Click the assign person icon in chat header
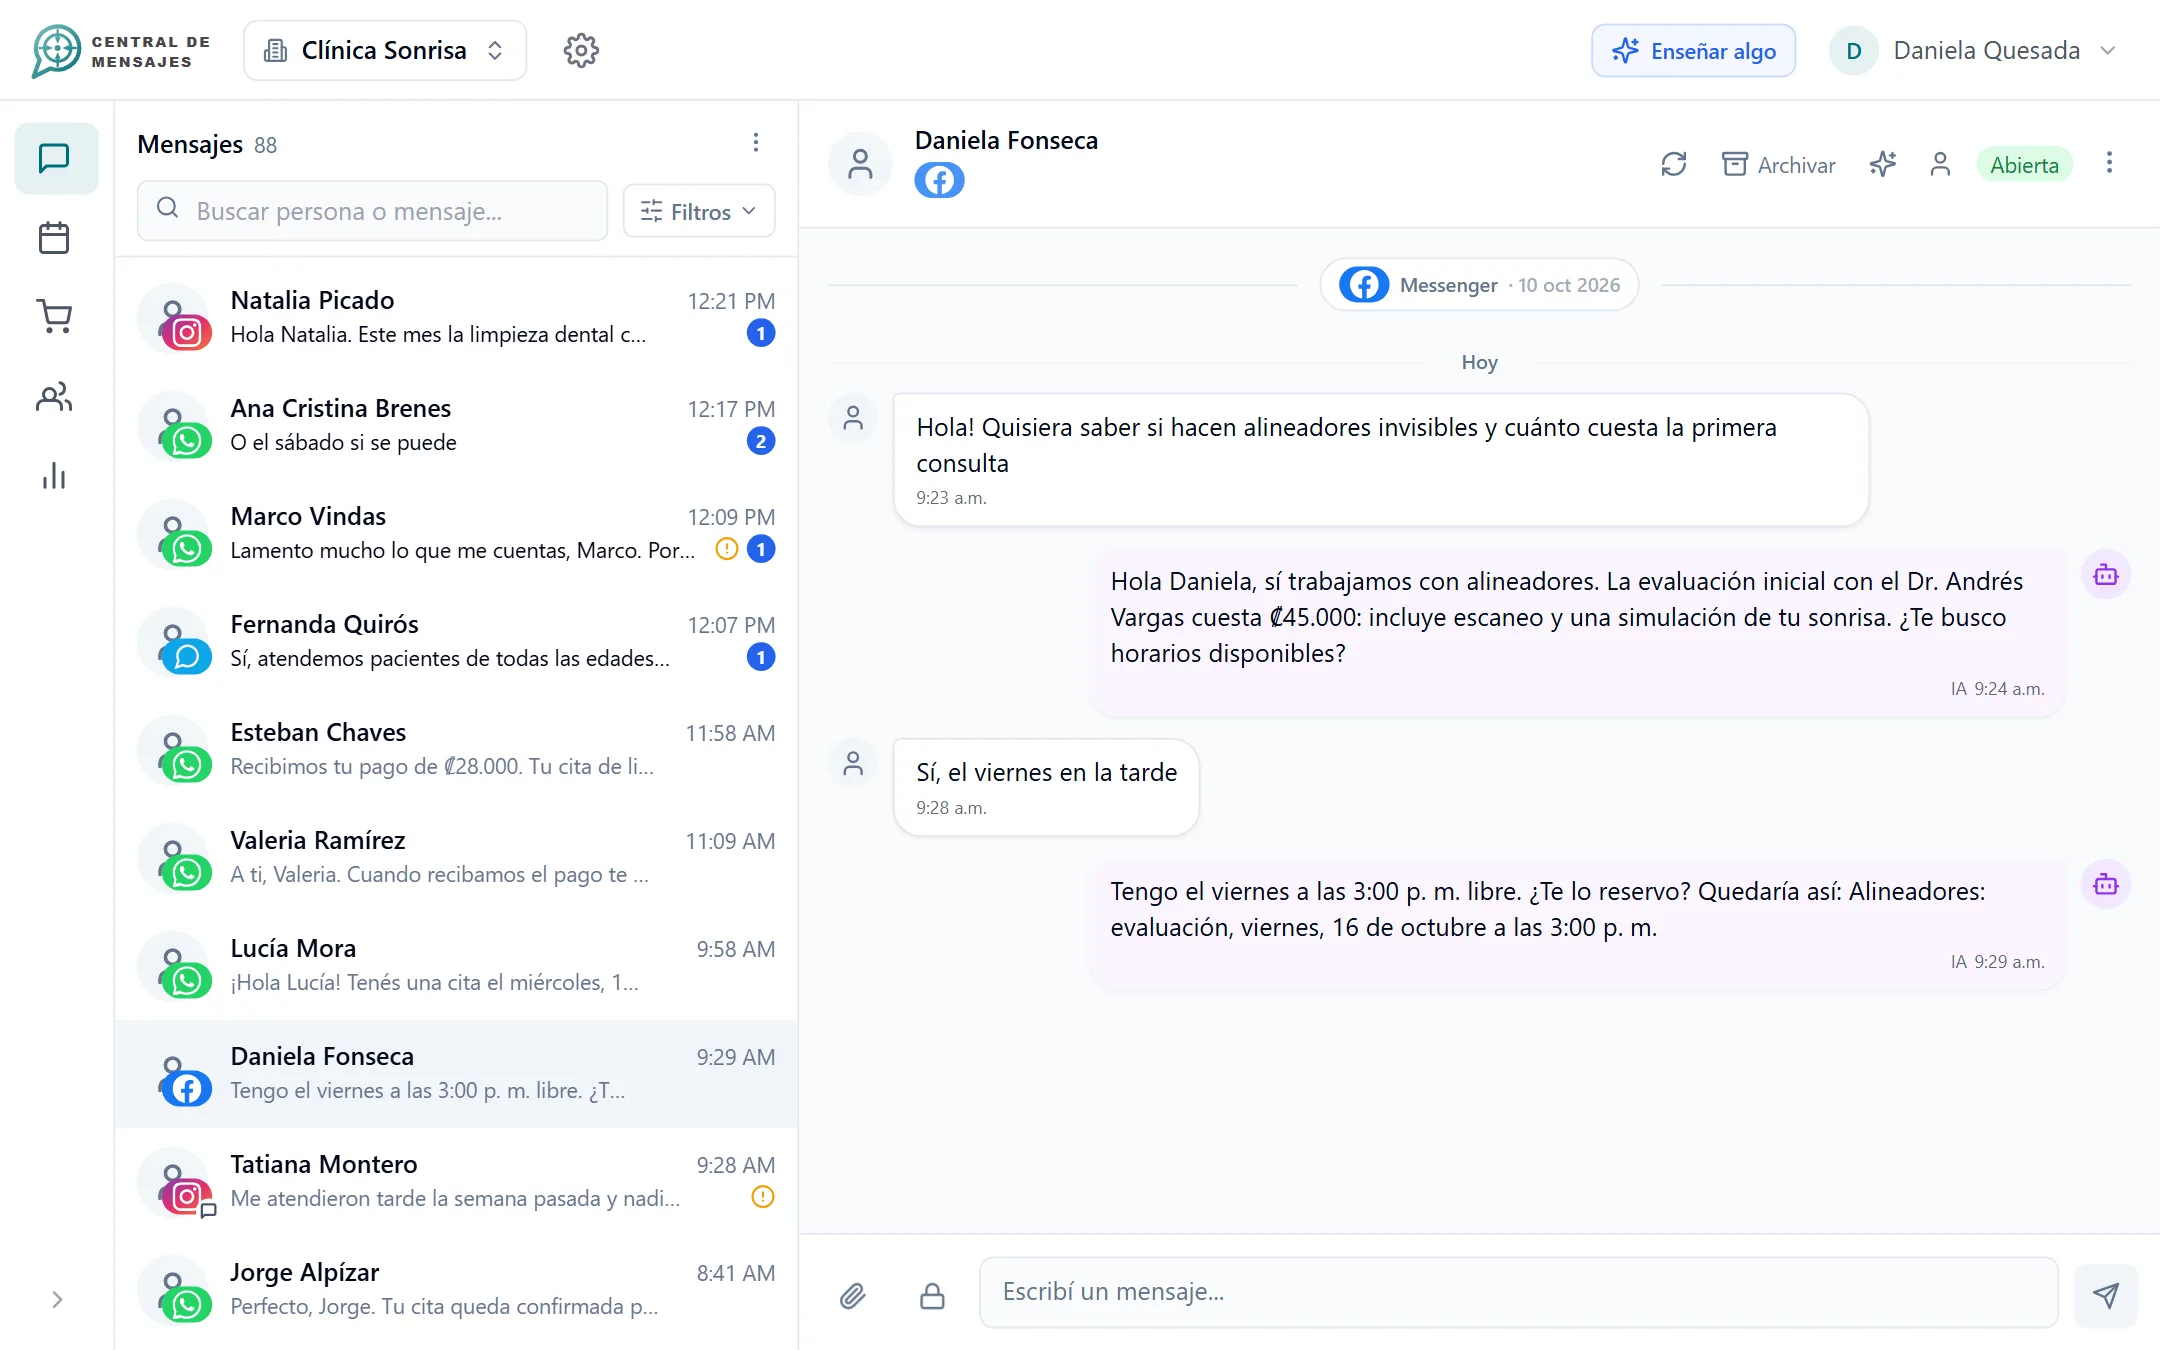Viewport: 2160px width, 1350px height. [x=1940, y=164]
